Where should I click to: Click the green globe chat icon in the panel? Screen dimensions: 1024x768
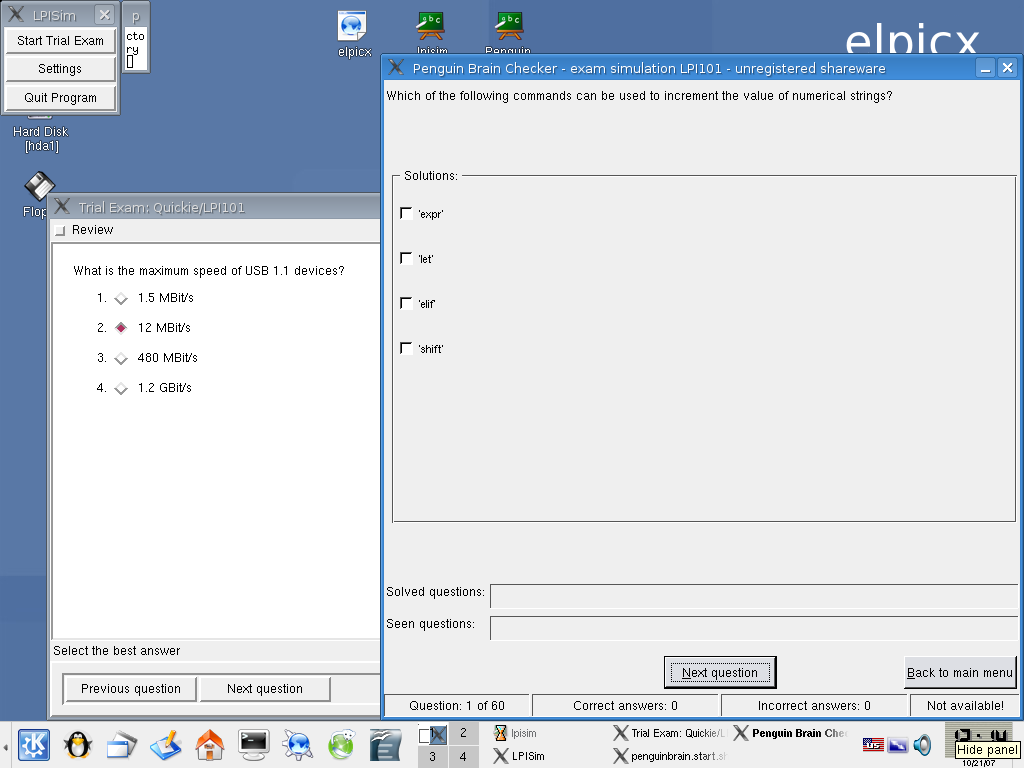[x=341, y=745]
